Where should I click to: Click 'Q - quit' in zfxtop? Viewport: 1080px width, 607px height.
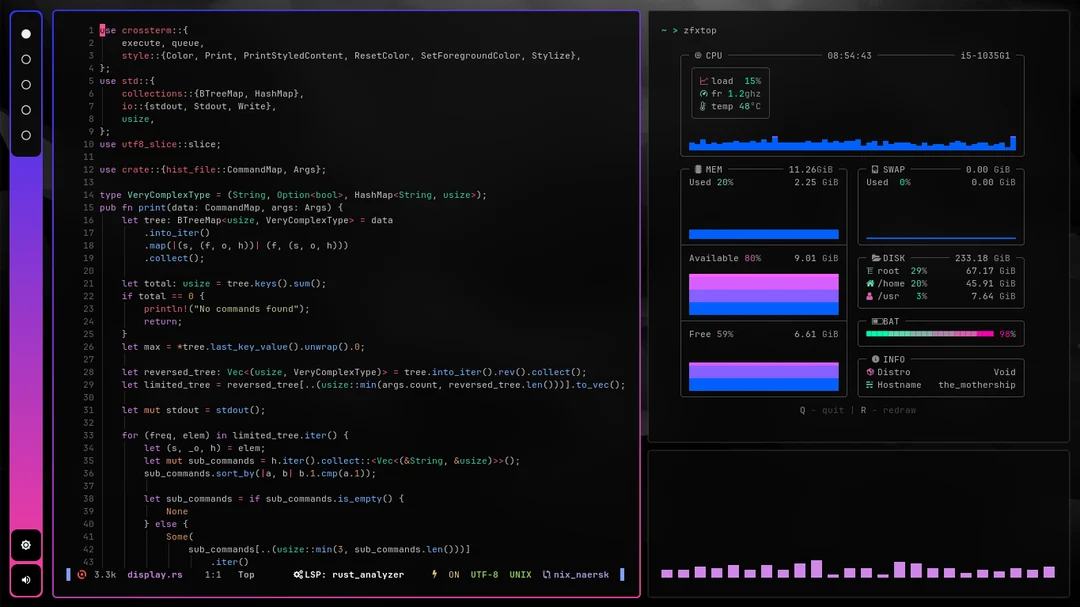click(x=821, y=410)
